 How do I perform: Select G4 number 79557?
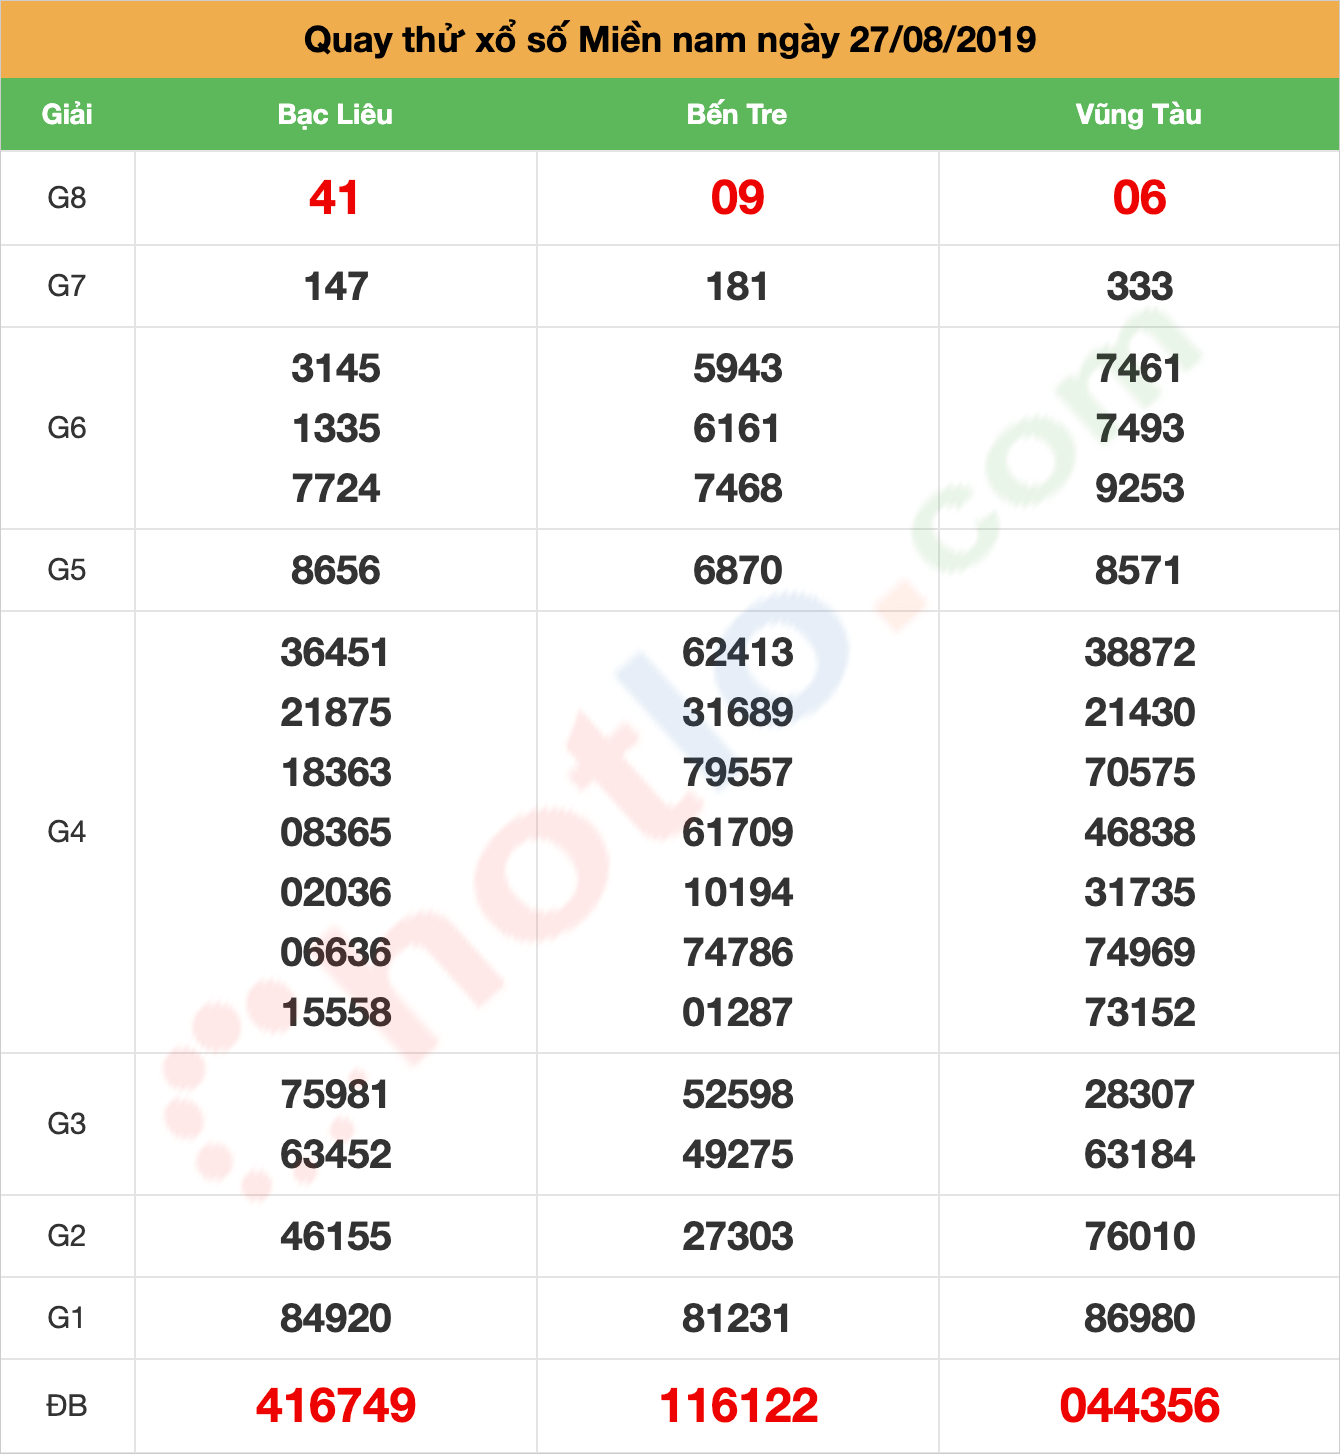tap(738, 773)
